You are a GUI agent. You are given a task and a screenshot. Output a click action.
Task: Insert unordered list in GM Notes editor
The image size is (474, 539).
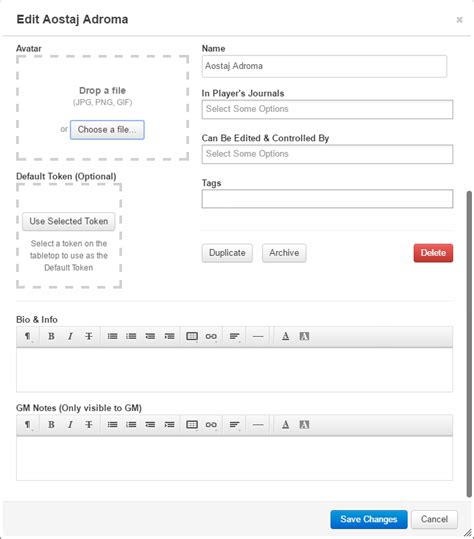pos(112,425)
